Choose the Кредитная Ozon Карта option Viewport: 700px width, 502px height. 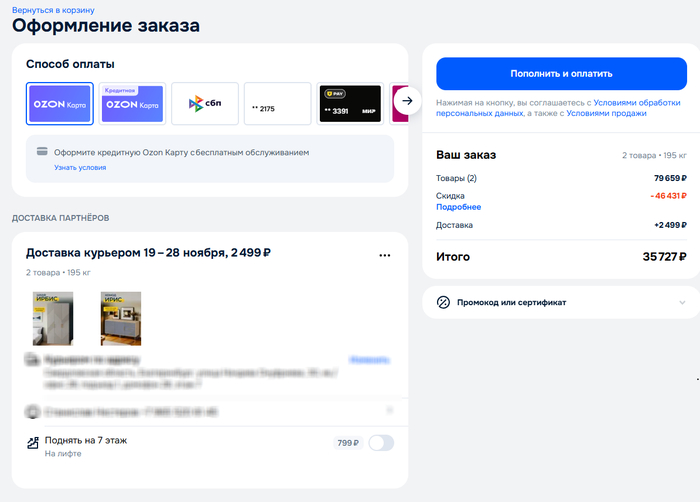[132, 104]
